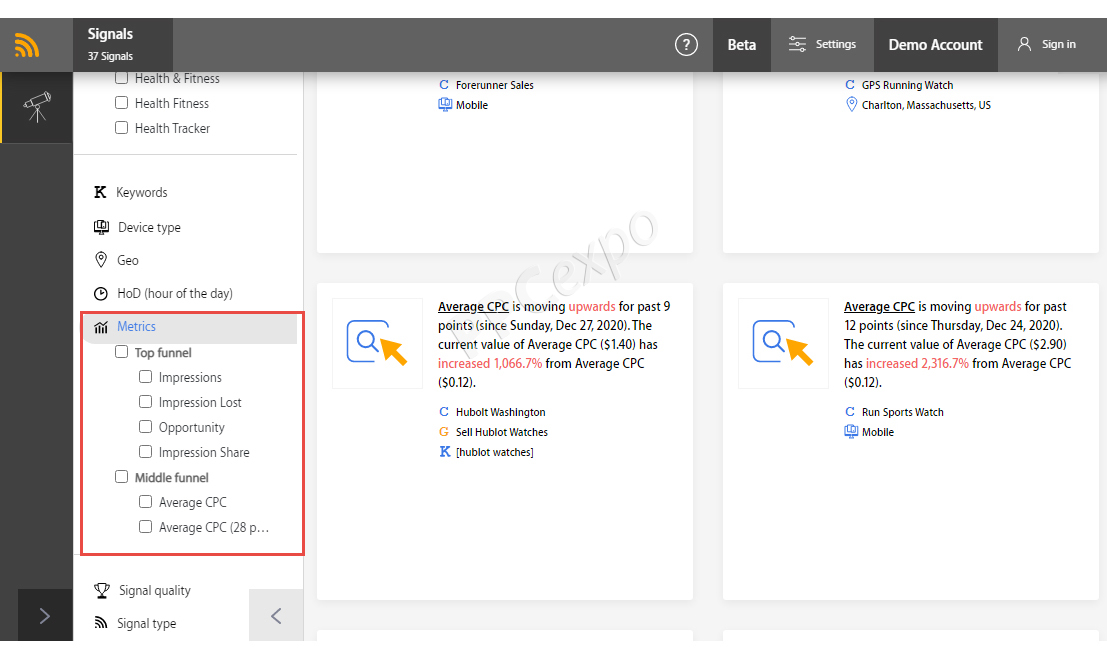The height and width of the screenshot is (663, 1107).
Task: Expand the left sidebar with right chevron
Action: click(44, 616)
